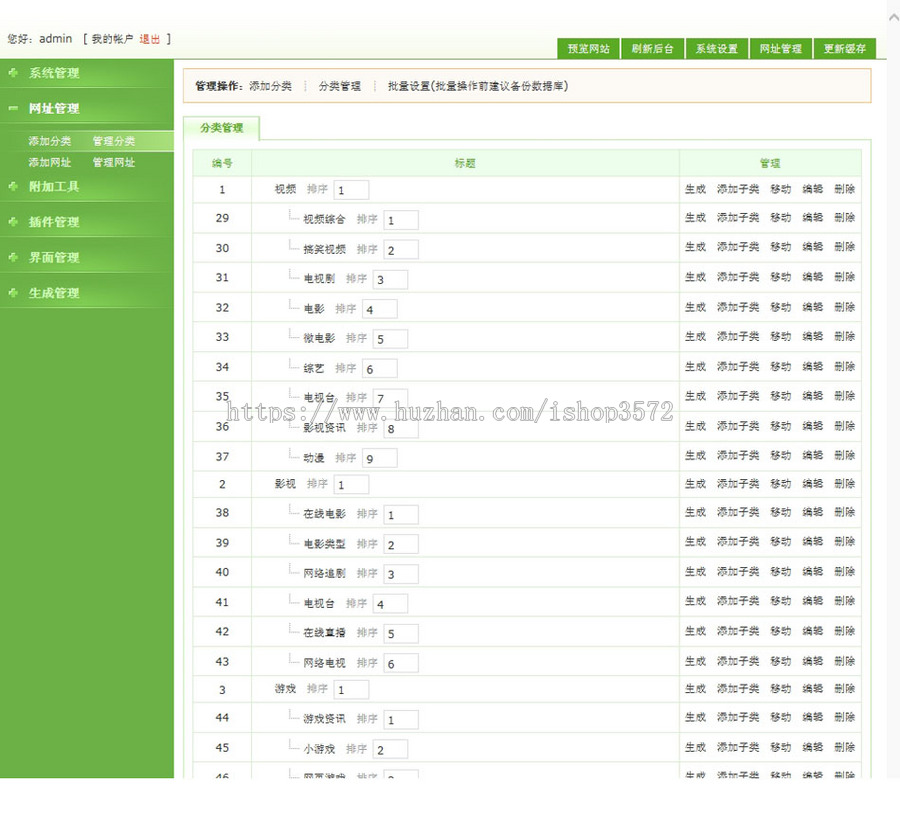Click 删除 in row 34 综艺
Screen dimensions: 900x819
844,367
